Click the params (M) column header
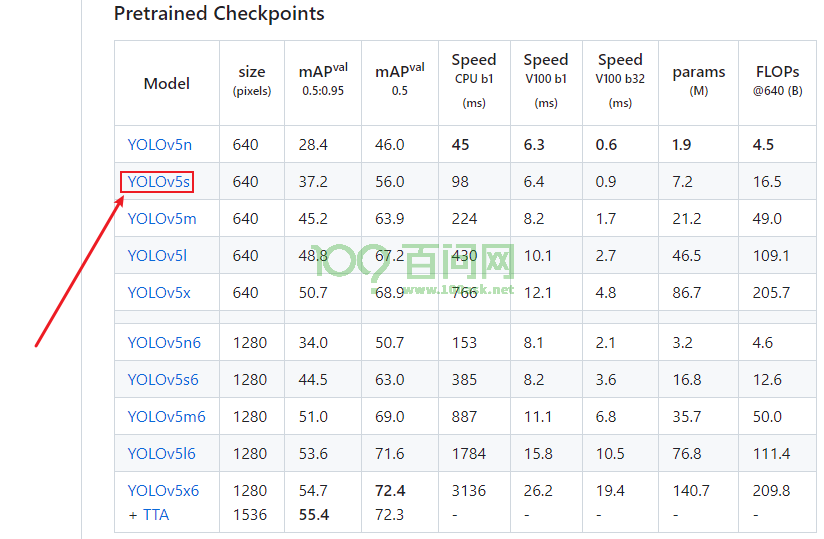 (x=698, y=80)
